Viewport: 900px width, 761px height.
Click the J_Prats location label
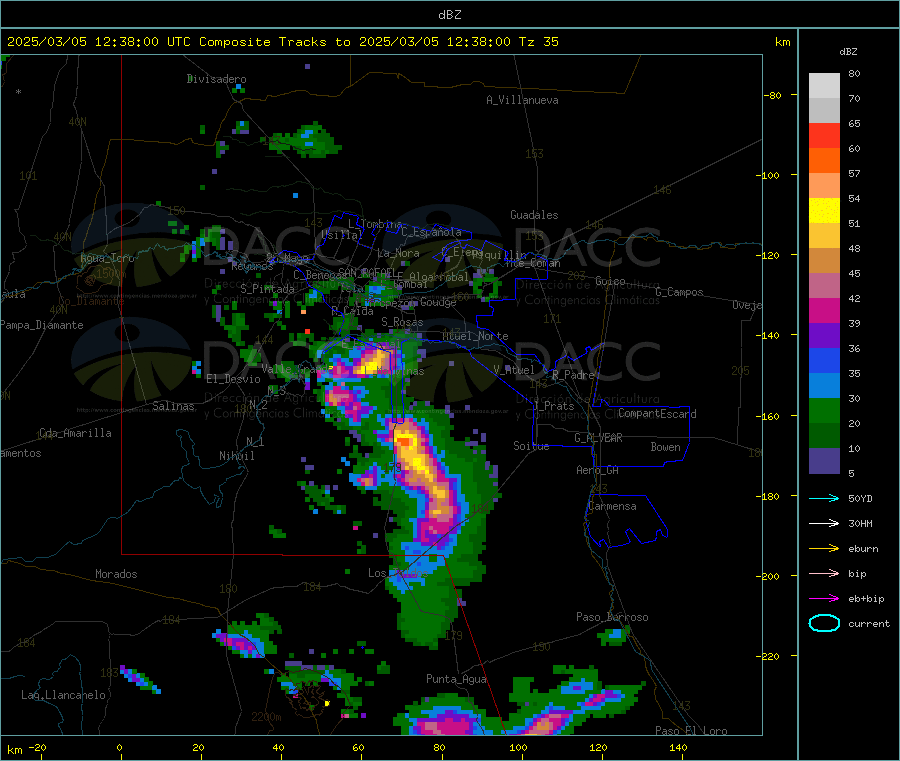pyautogui.click(x=554, y=405)
